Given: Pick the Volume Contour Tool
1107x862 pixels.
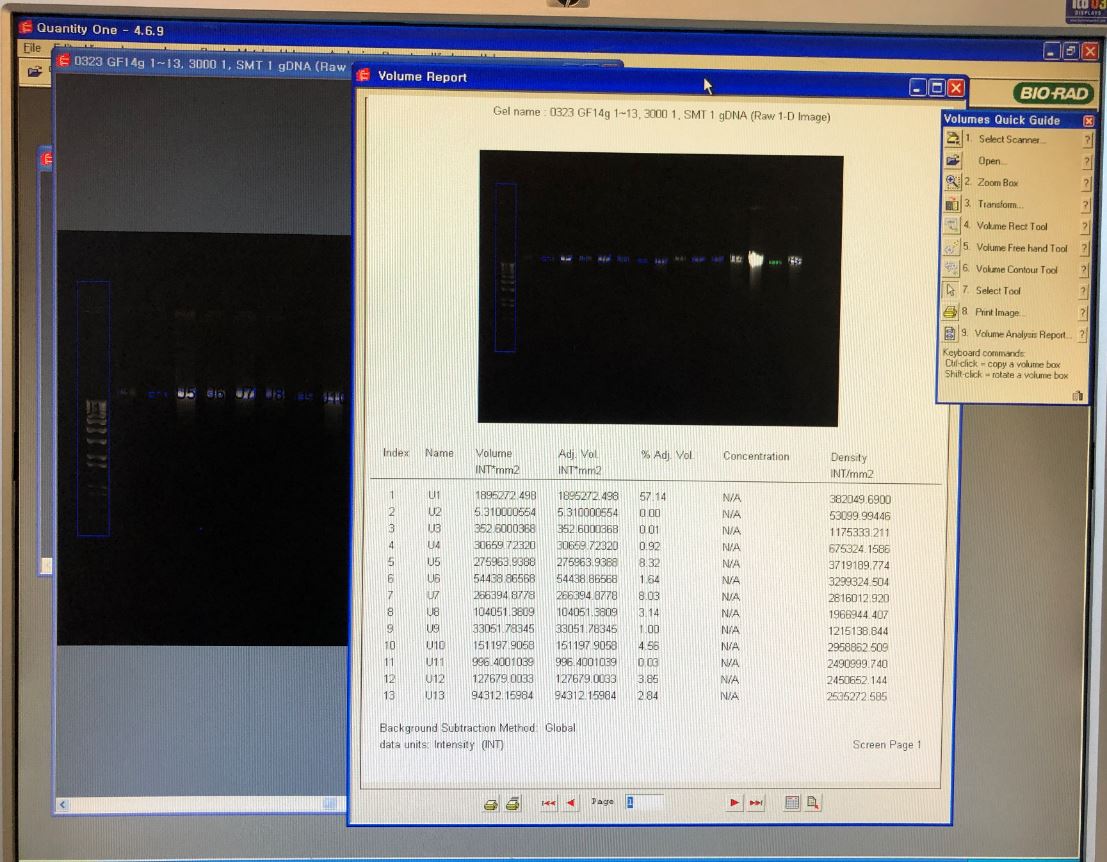Looking at the screenshot, I should point(952,269).
